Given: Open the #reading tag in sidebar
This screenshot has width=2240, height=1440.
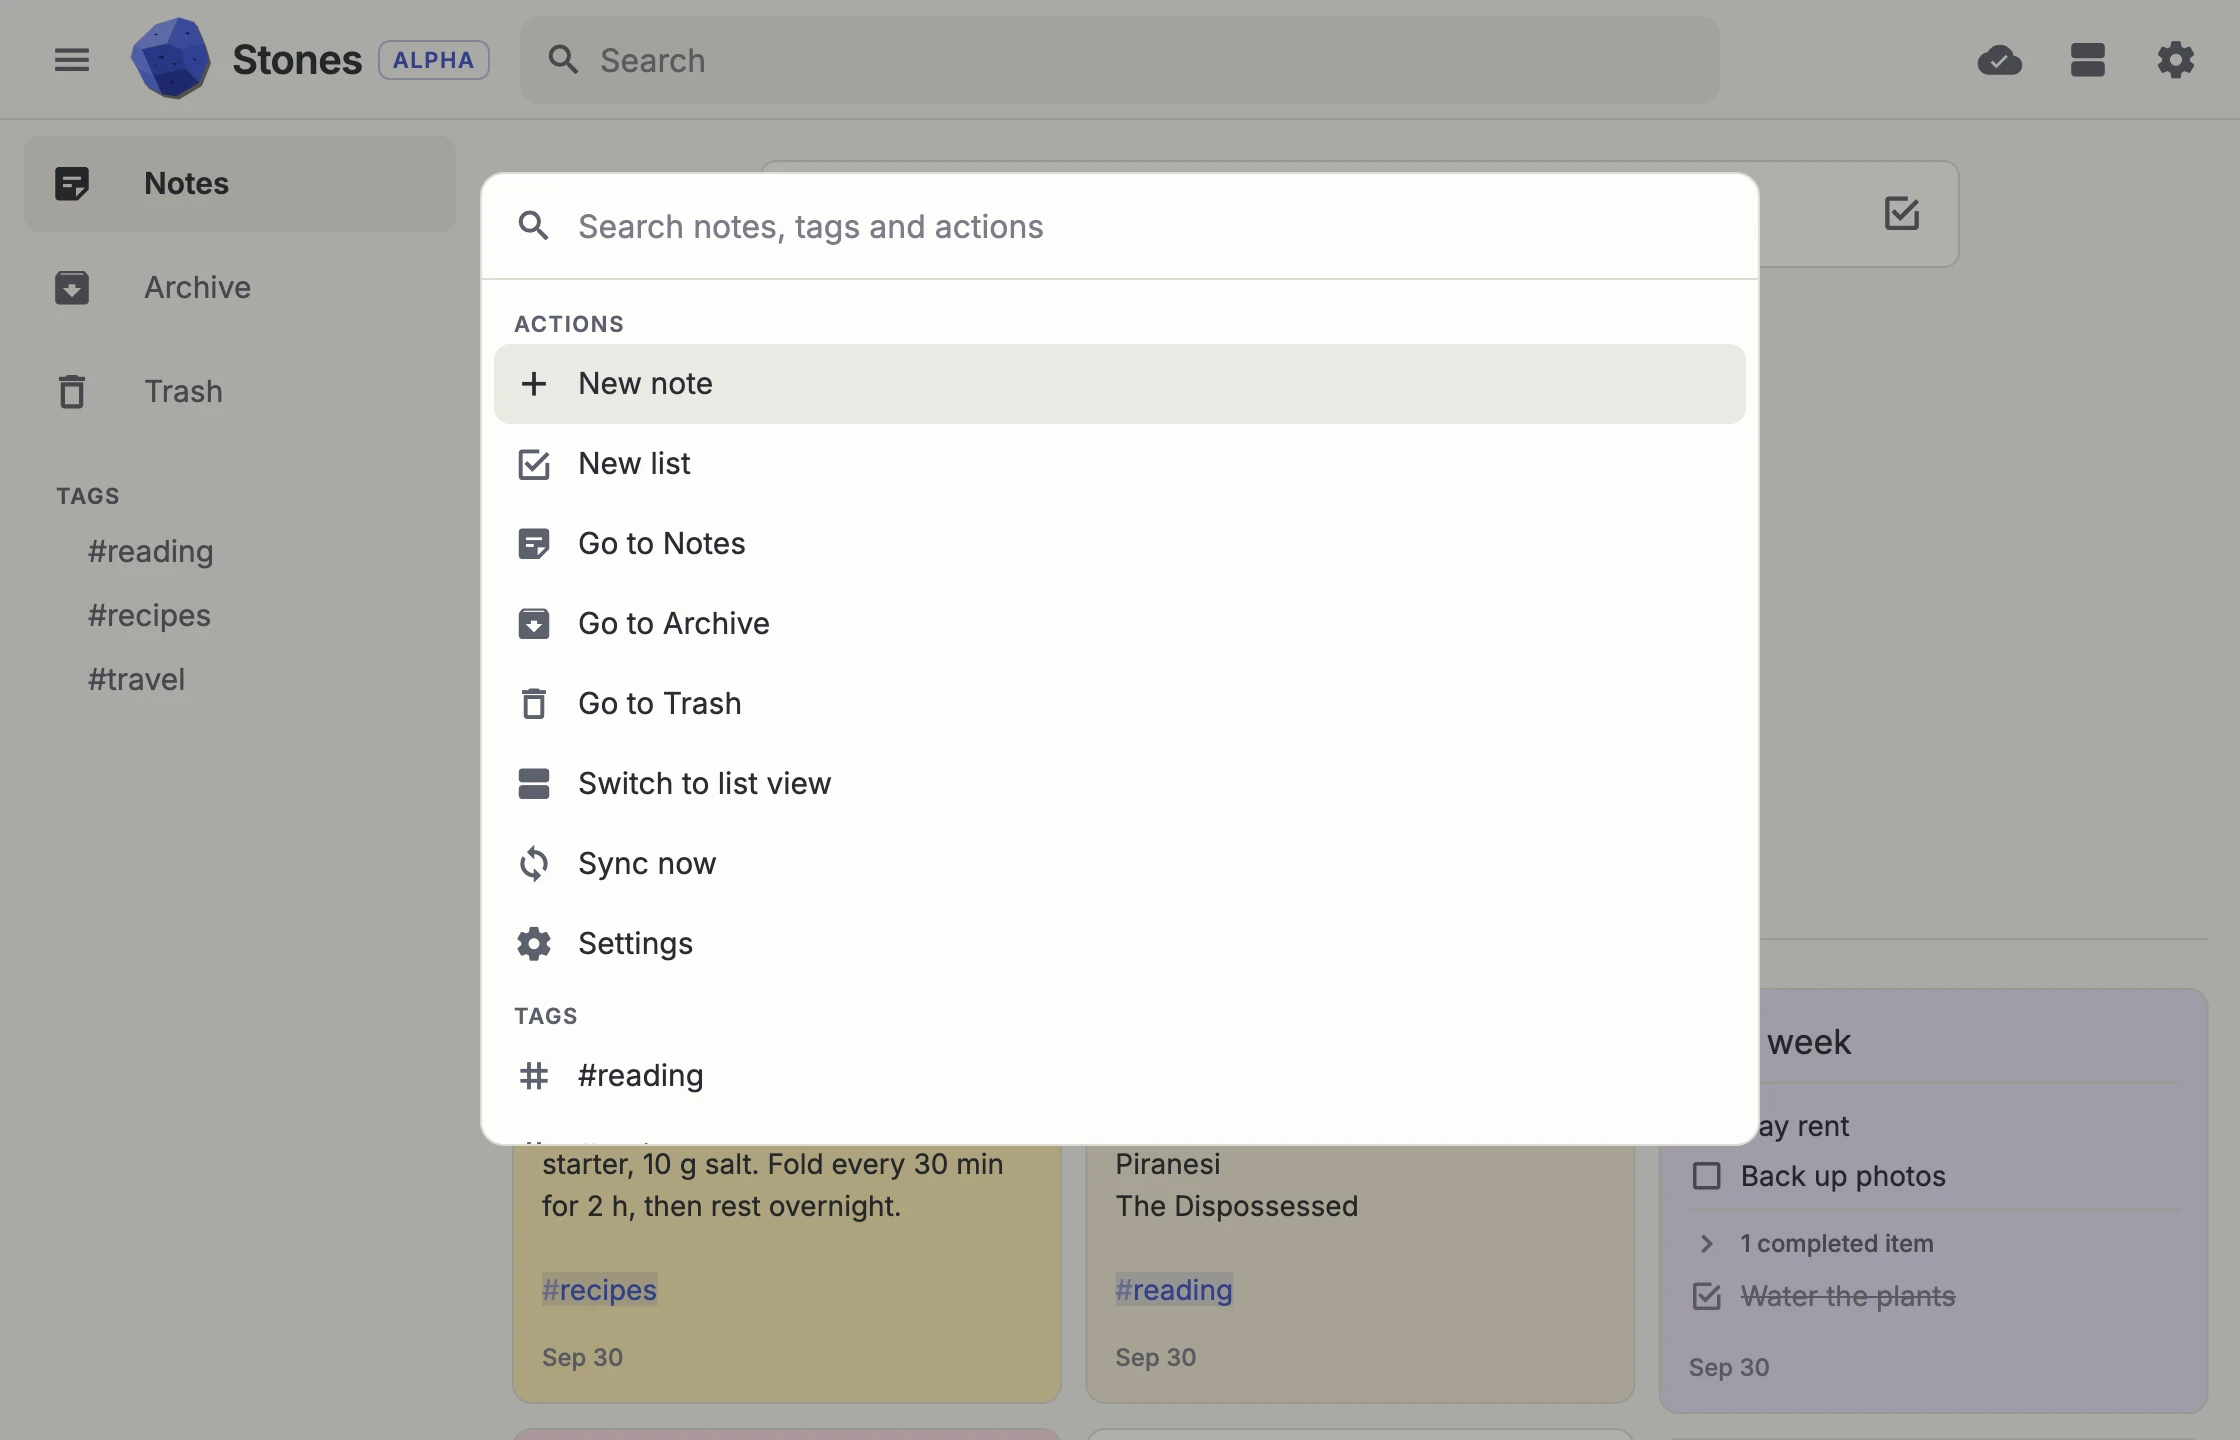Looking at the screenshot, I should tap(150, 552).
